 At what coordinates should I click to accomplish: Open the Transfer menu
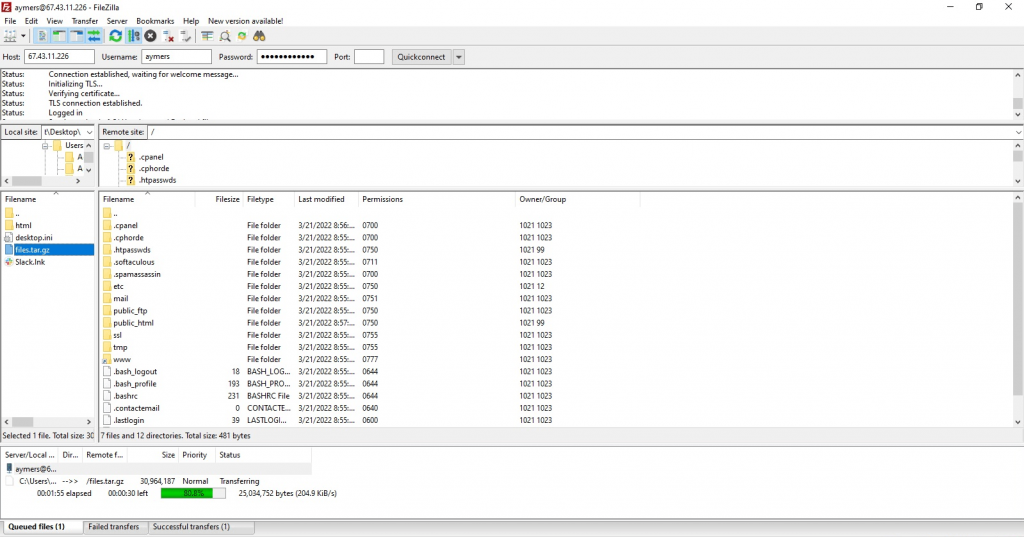[84, 21]
